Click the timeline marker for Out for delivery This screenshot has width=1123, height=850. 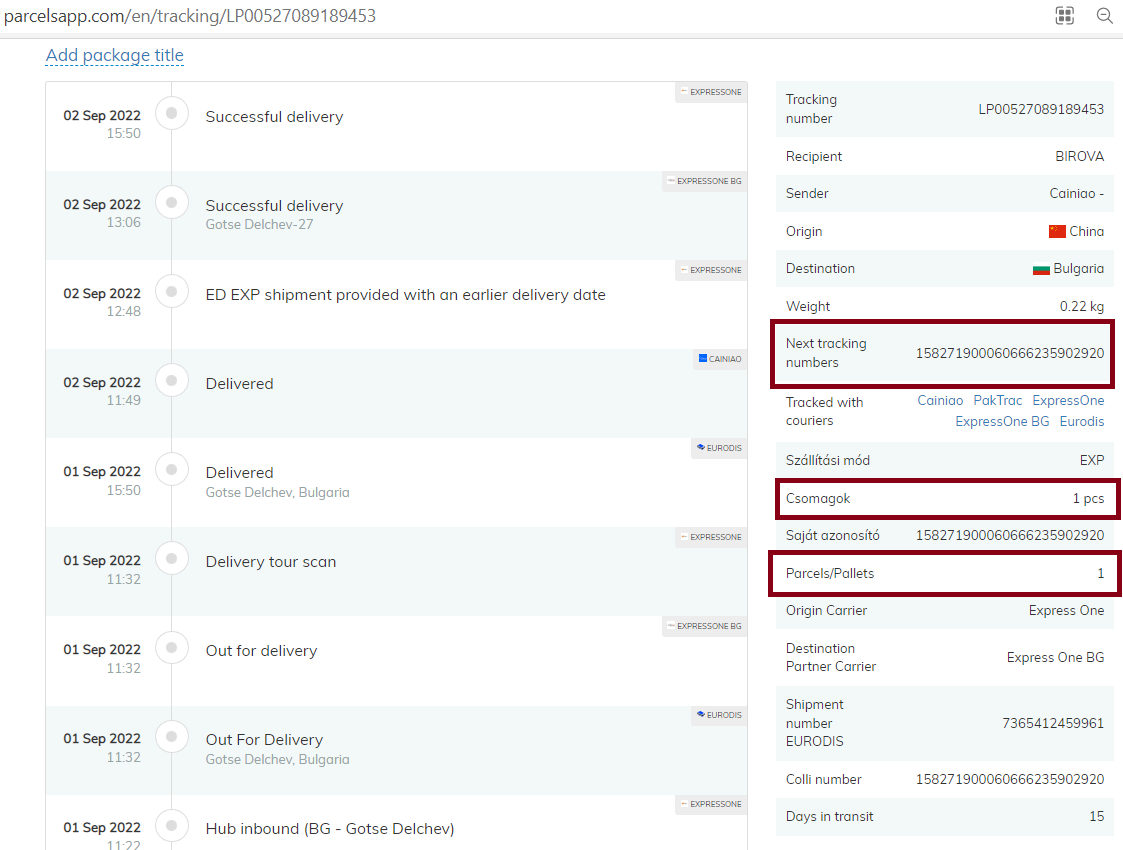point(172,648)
